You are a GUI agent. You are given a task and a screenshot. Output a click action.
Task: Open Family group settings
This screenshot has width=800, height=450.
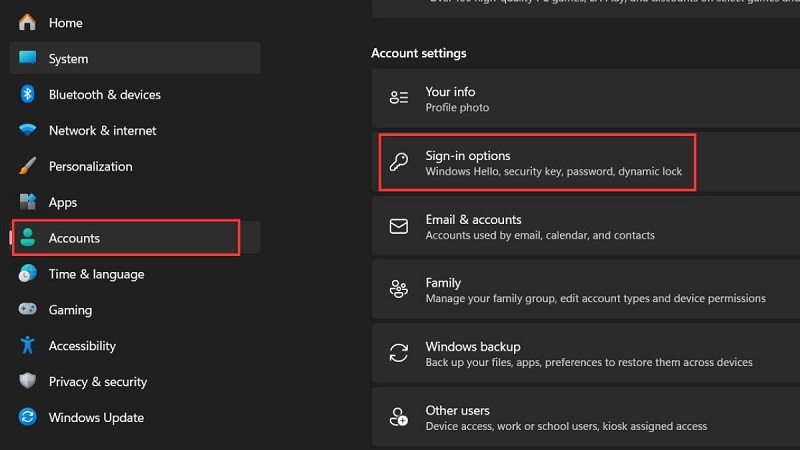pyautogui.click(x=443, y=283)
